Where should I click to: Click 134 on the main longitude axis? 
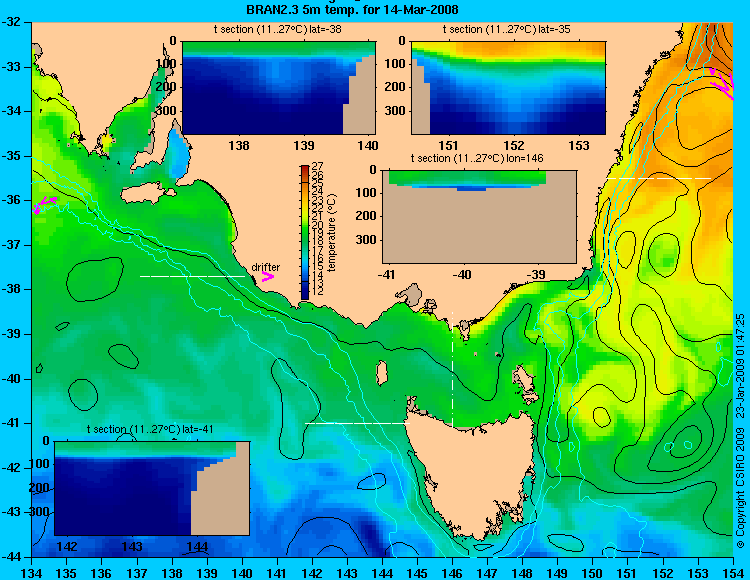pos(32,573)
